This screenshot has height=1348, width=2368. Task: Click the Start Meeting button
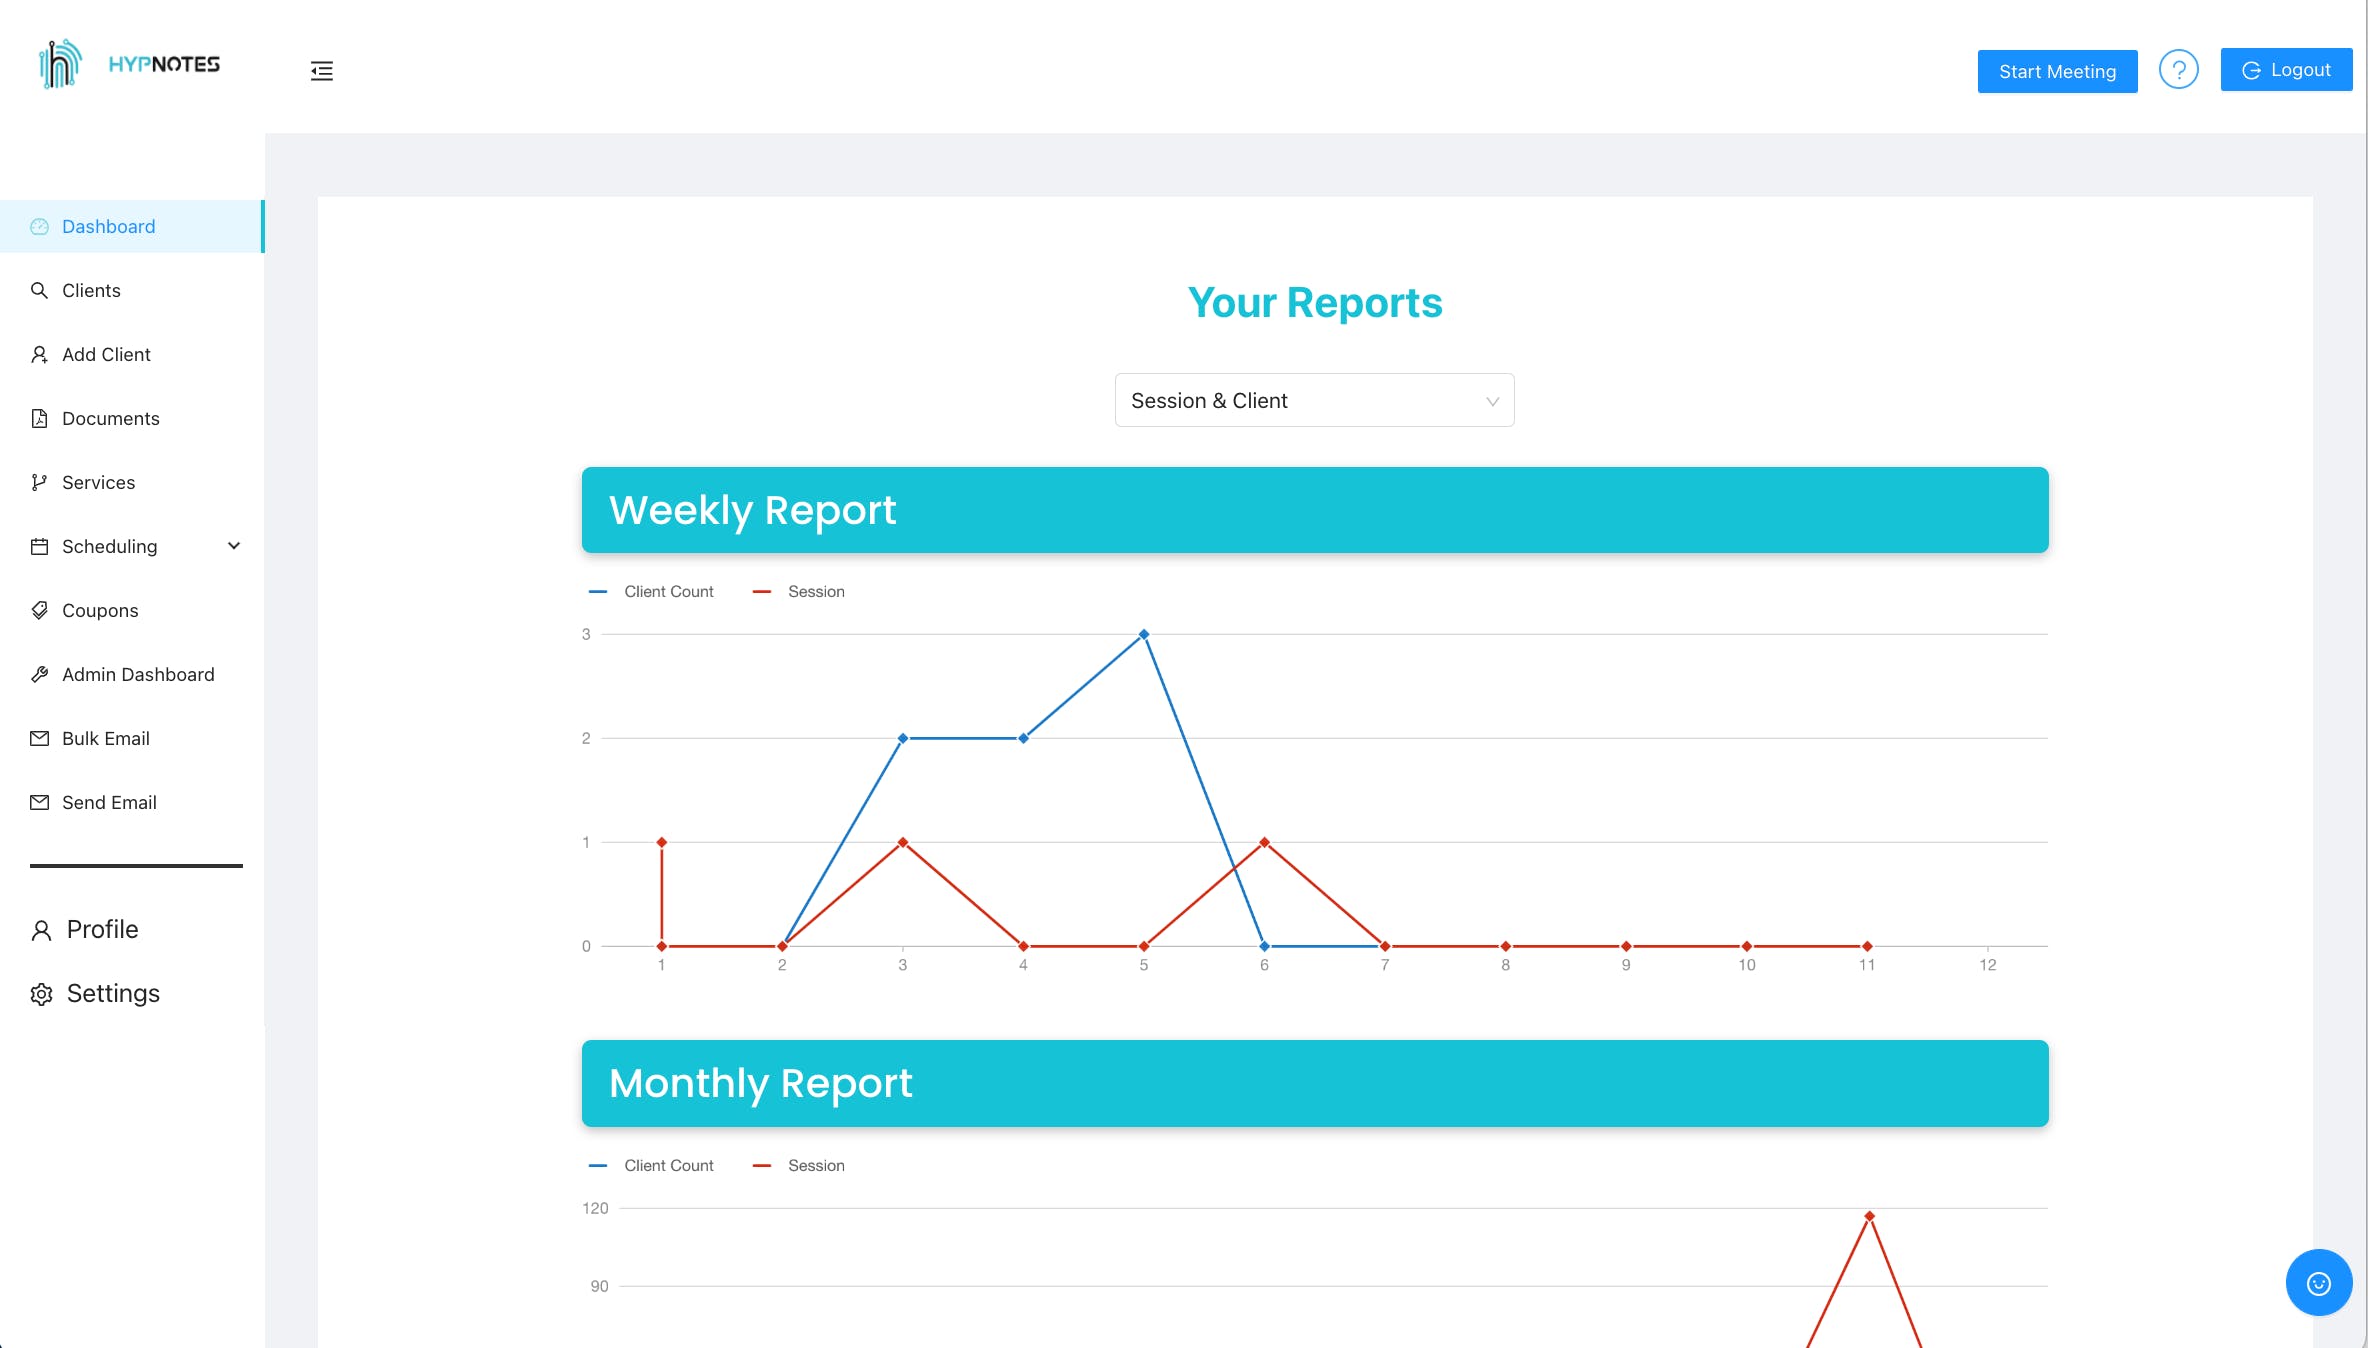pyautogui.click(x=2057, y=71)
